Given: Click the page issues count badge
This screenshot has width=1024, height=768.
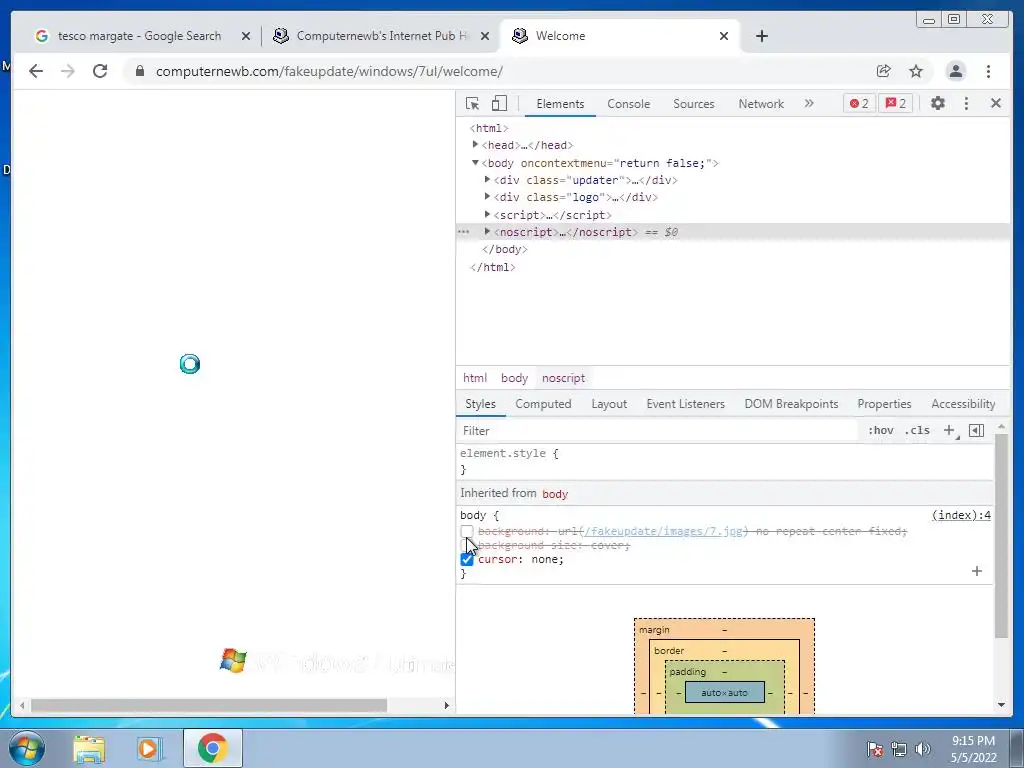Looking at the screenshot, I should 895,103.
